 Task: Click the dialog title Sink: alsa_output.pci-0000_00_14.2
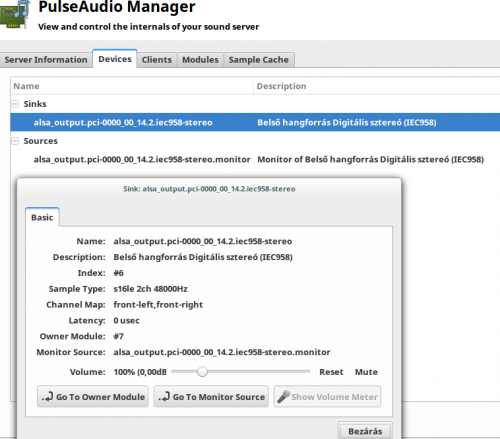[x=209, y=189]
